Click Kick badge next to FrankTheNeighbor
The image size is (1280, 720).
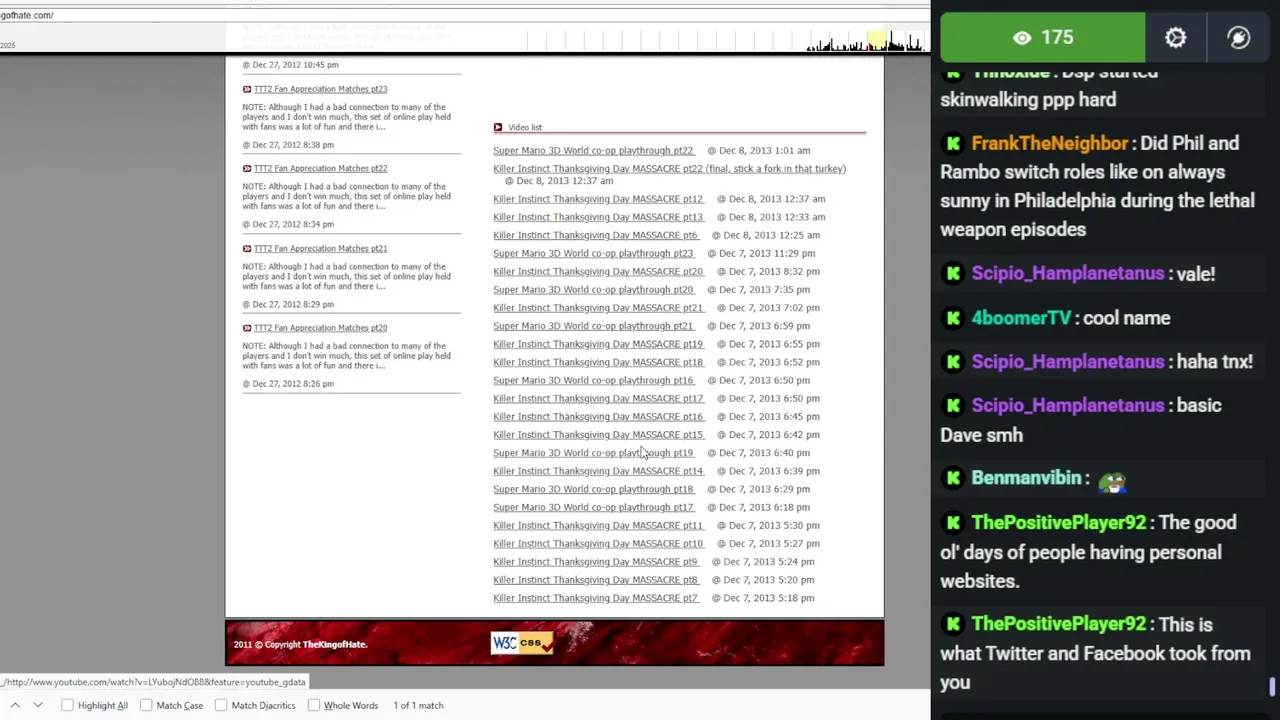click(x=953, y=144)
